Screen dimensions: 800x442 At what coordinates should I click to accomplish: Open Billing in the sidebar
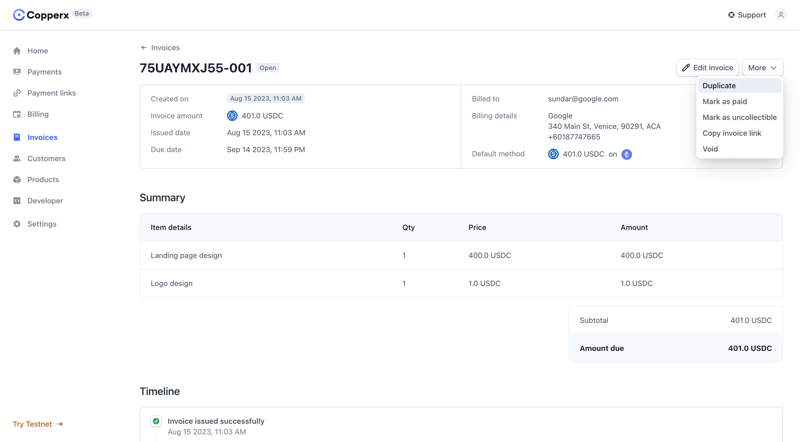38,114
